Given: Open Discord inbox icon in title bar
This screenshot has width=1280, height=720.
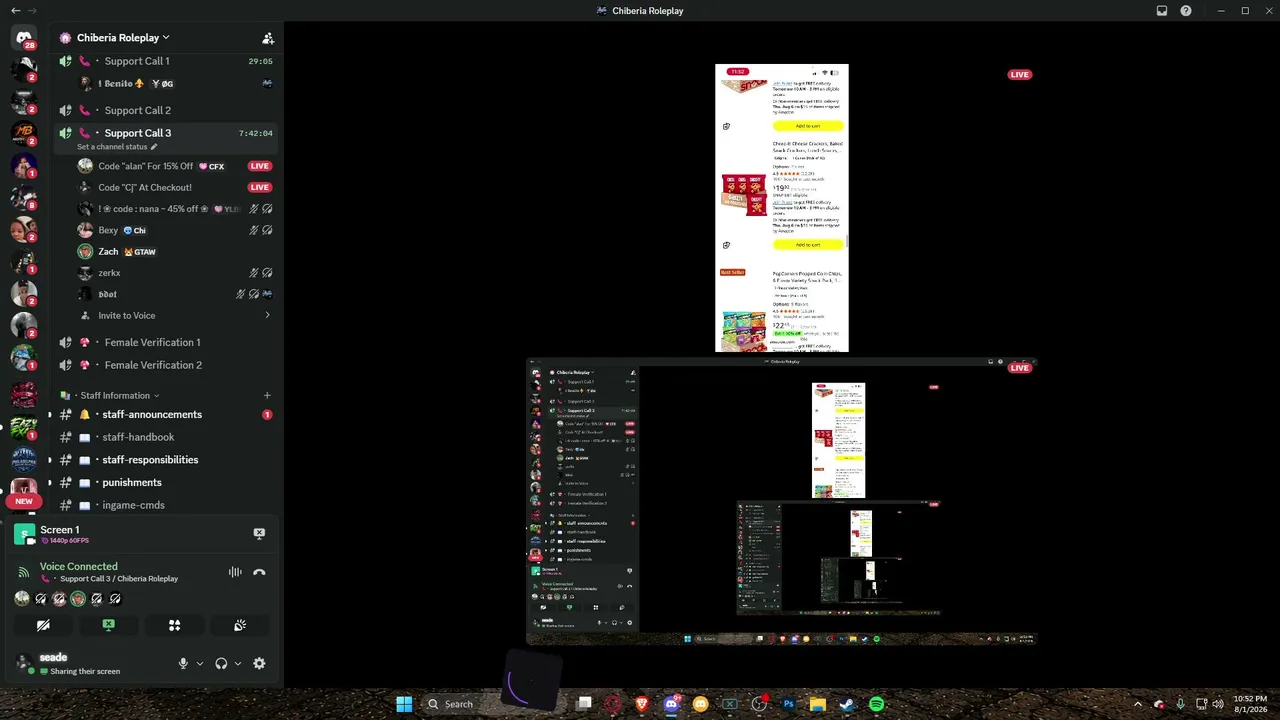Looking at the screenshot, I should point(1162,11).
